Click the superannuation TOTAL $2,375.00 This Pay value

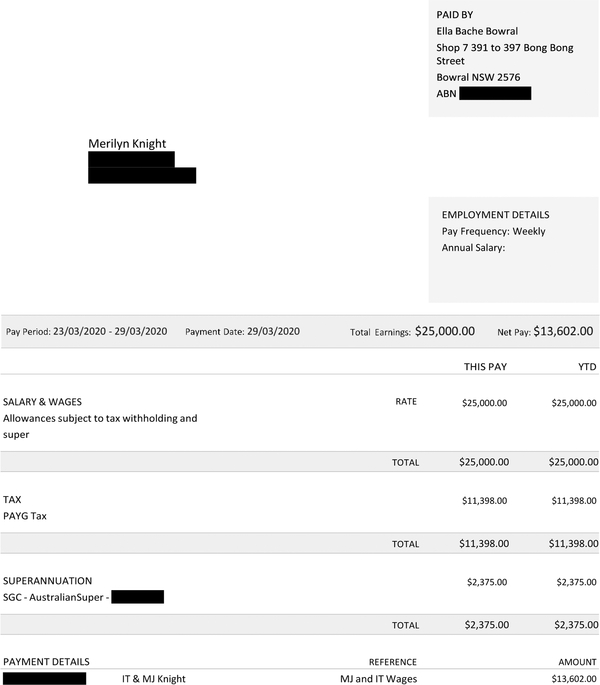487,625
